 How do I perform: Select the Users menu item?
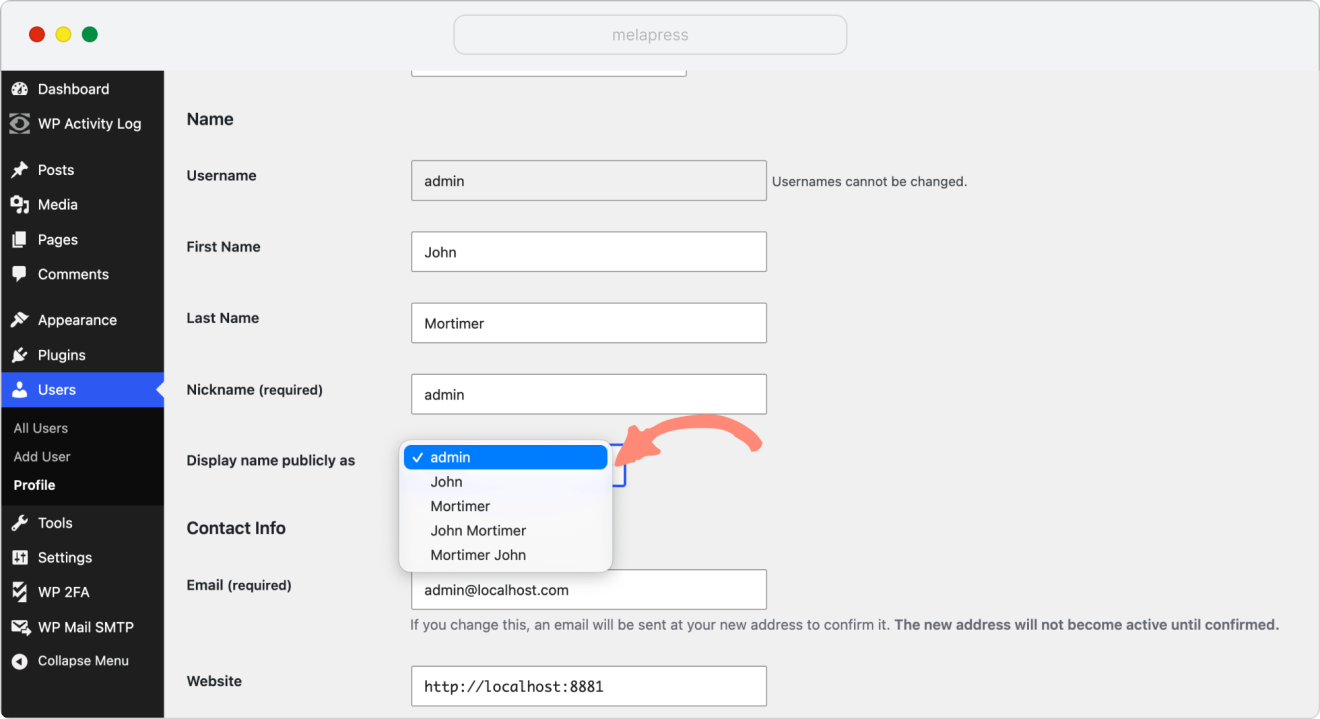[x=82, y=390]
